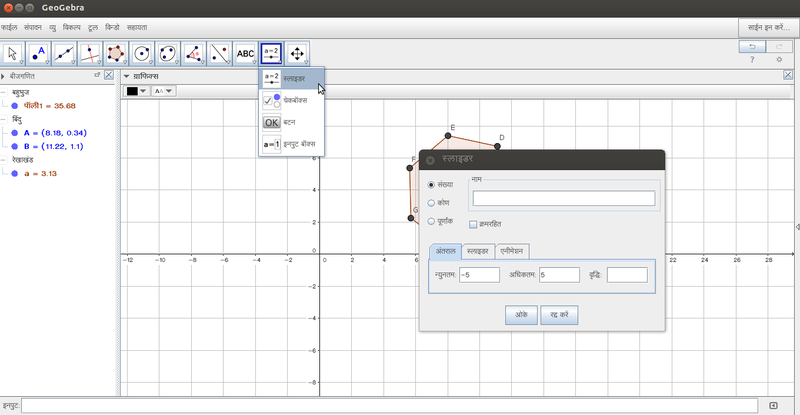Confirm the slider dialog with OK button
The image size is (800, 415).
click(521, 314)
